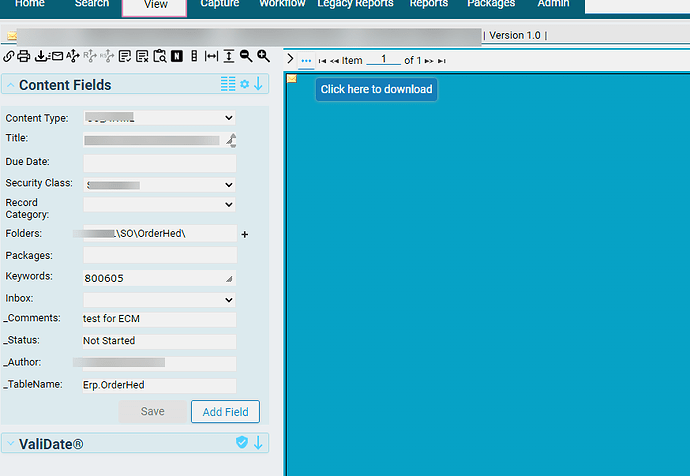The width and height of the screenshot is (690, 476).
Task: Click the fit height icon
Action: pyautogui.click(x=229, y=56)
